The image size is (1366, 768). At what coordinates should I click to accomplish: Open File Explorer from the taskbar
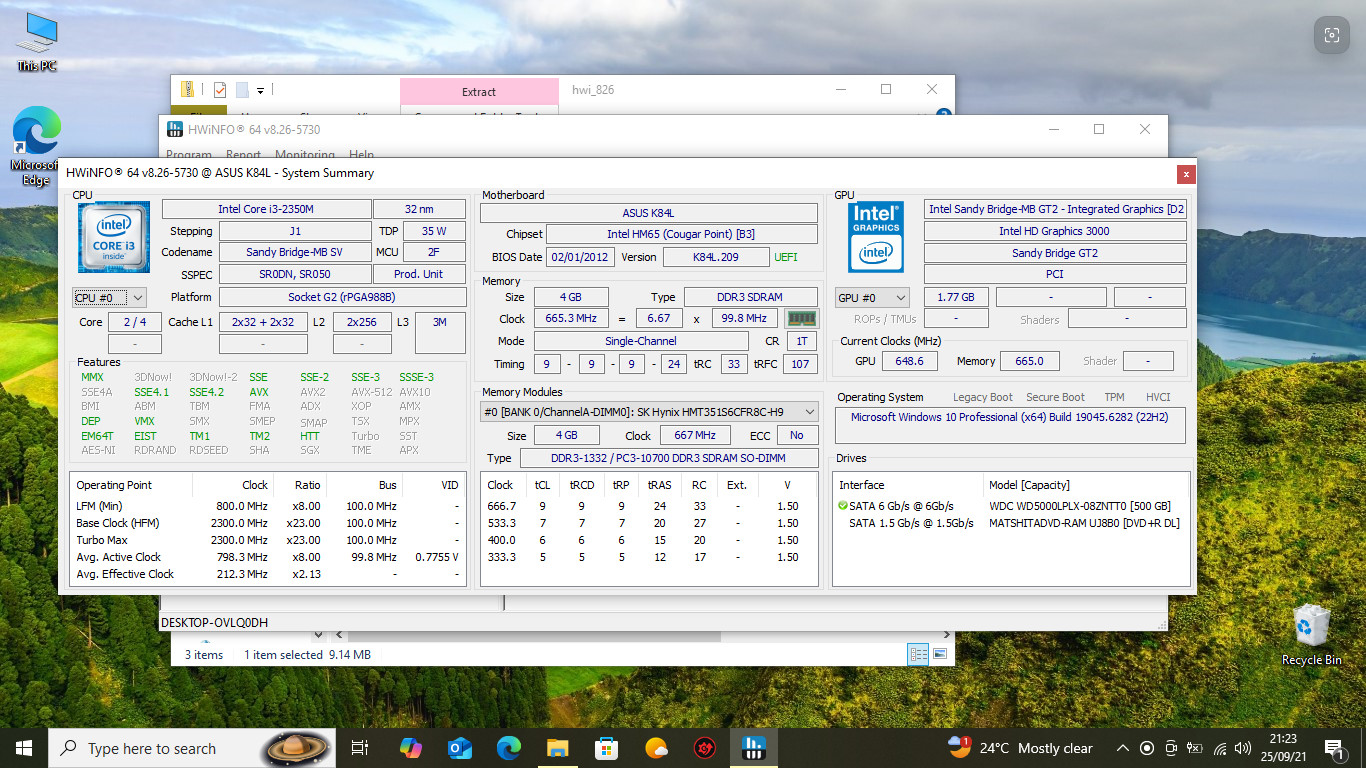558,748
